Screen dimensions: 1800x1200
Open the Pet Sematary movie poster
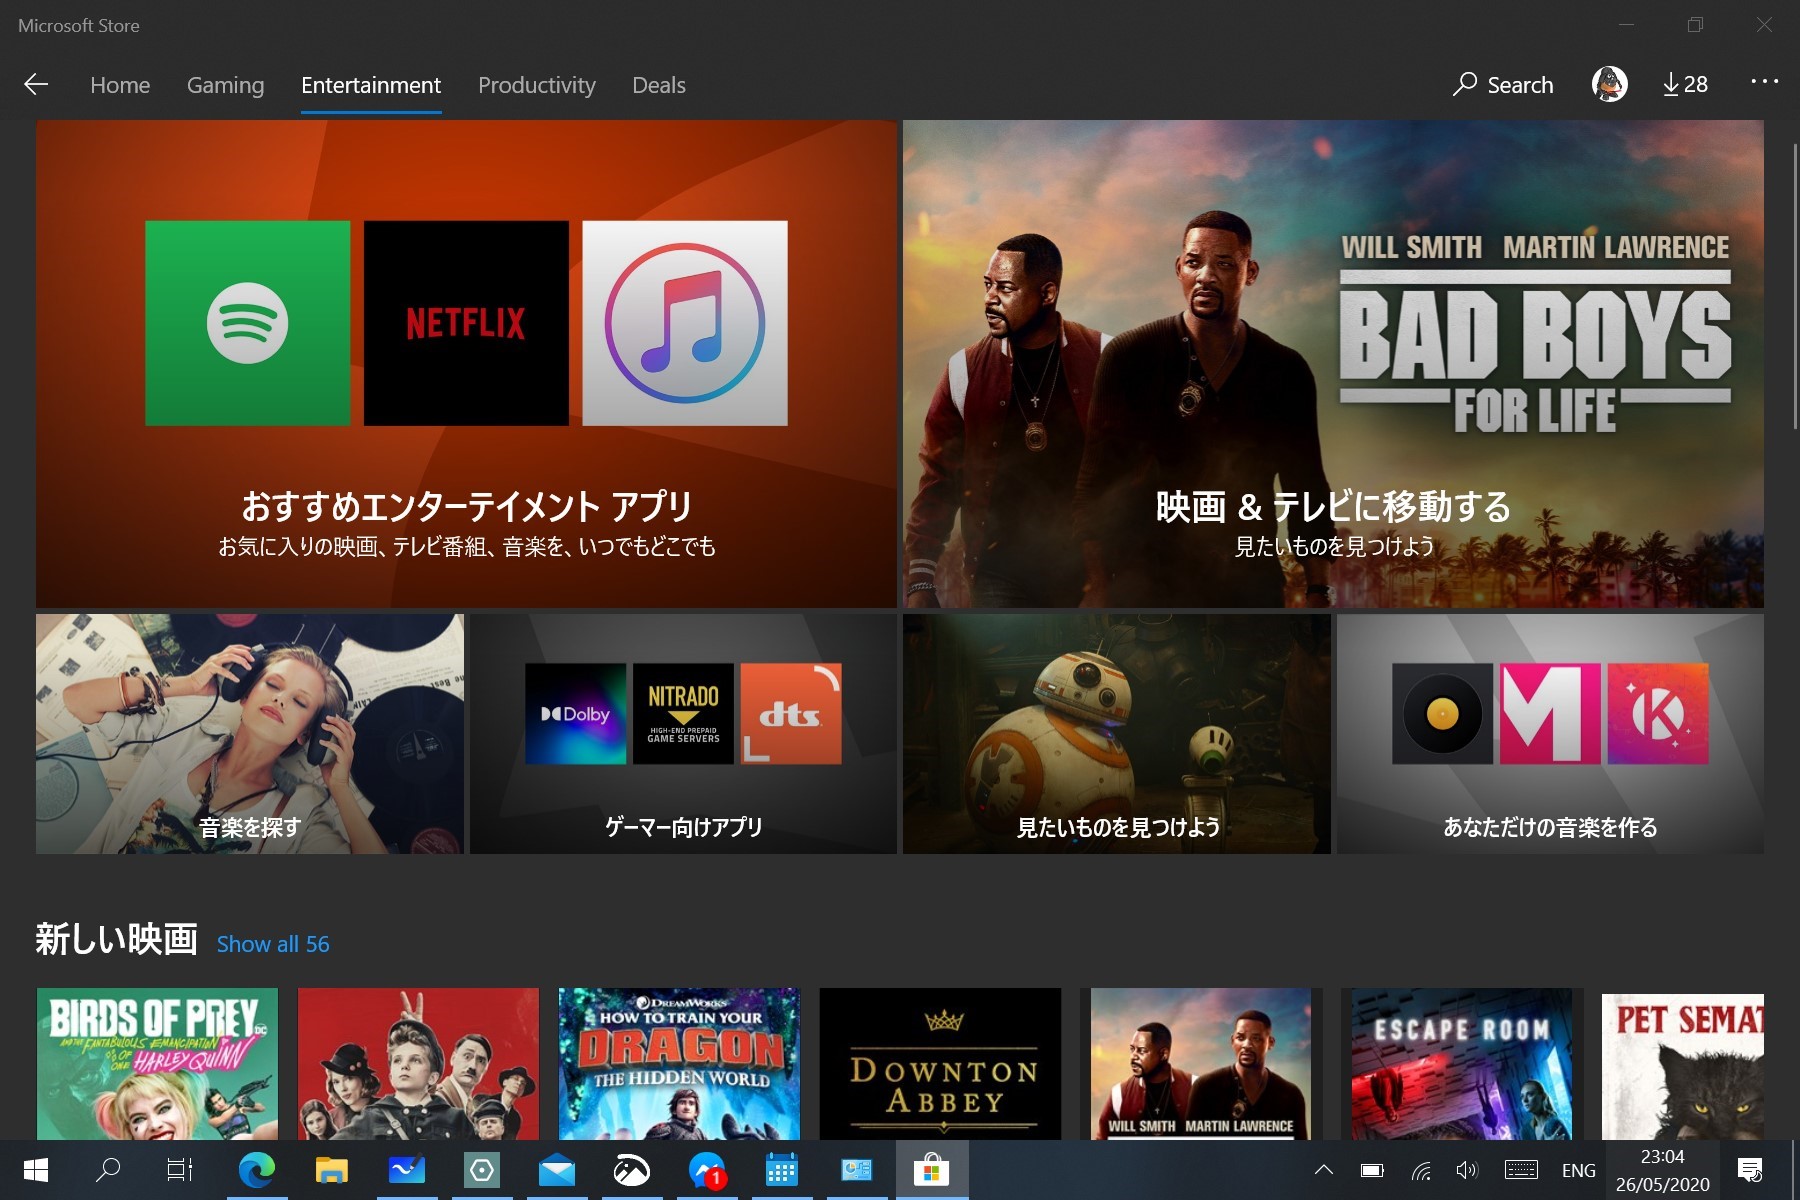tap(1683, 1064)
